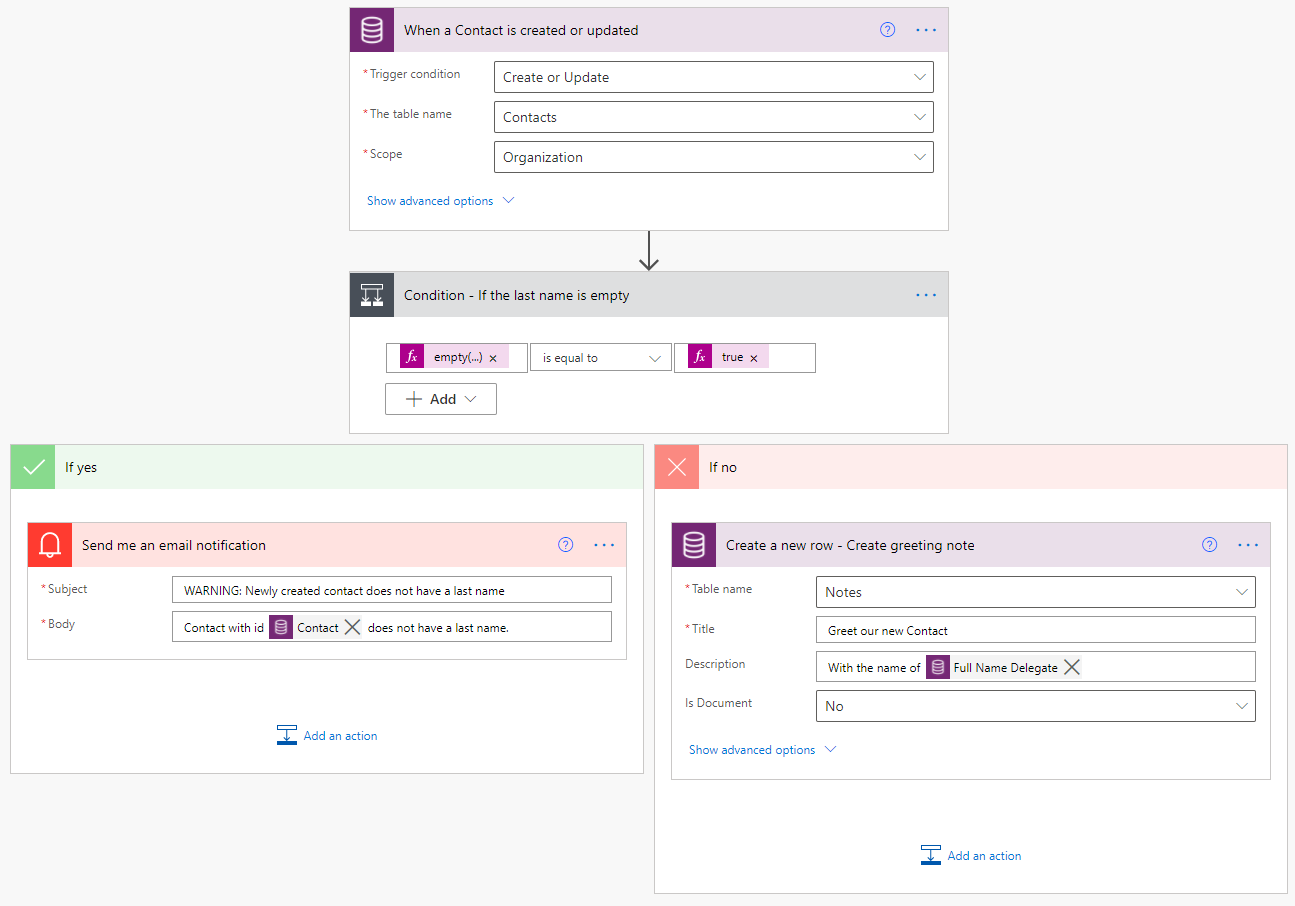
Task: Open help for Create a new row
Action: [x=1209, y=545]
